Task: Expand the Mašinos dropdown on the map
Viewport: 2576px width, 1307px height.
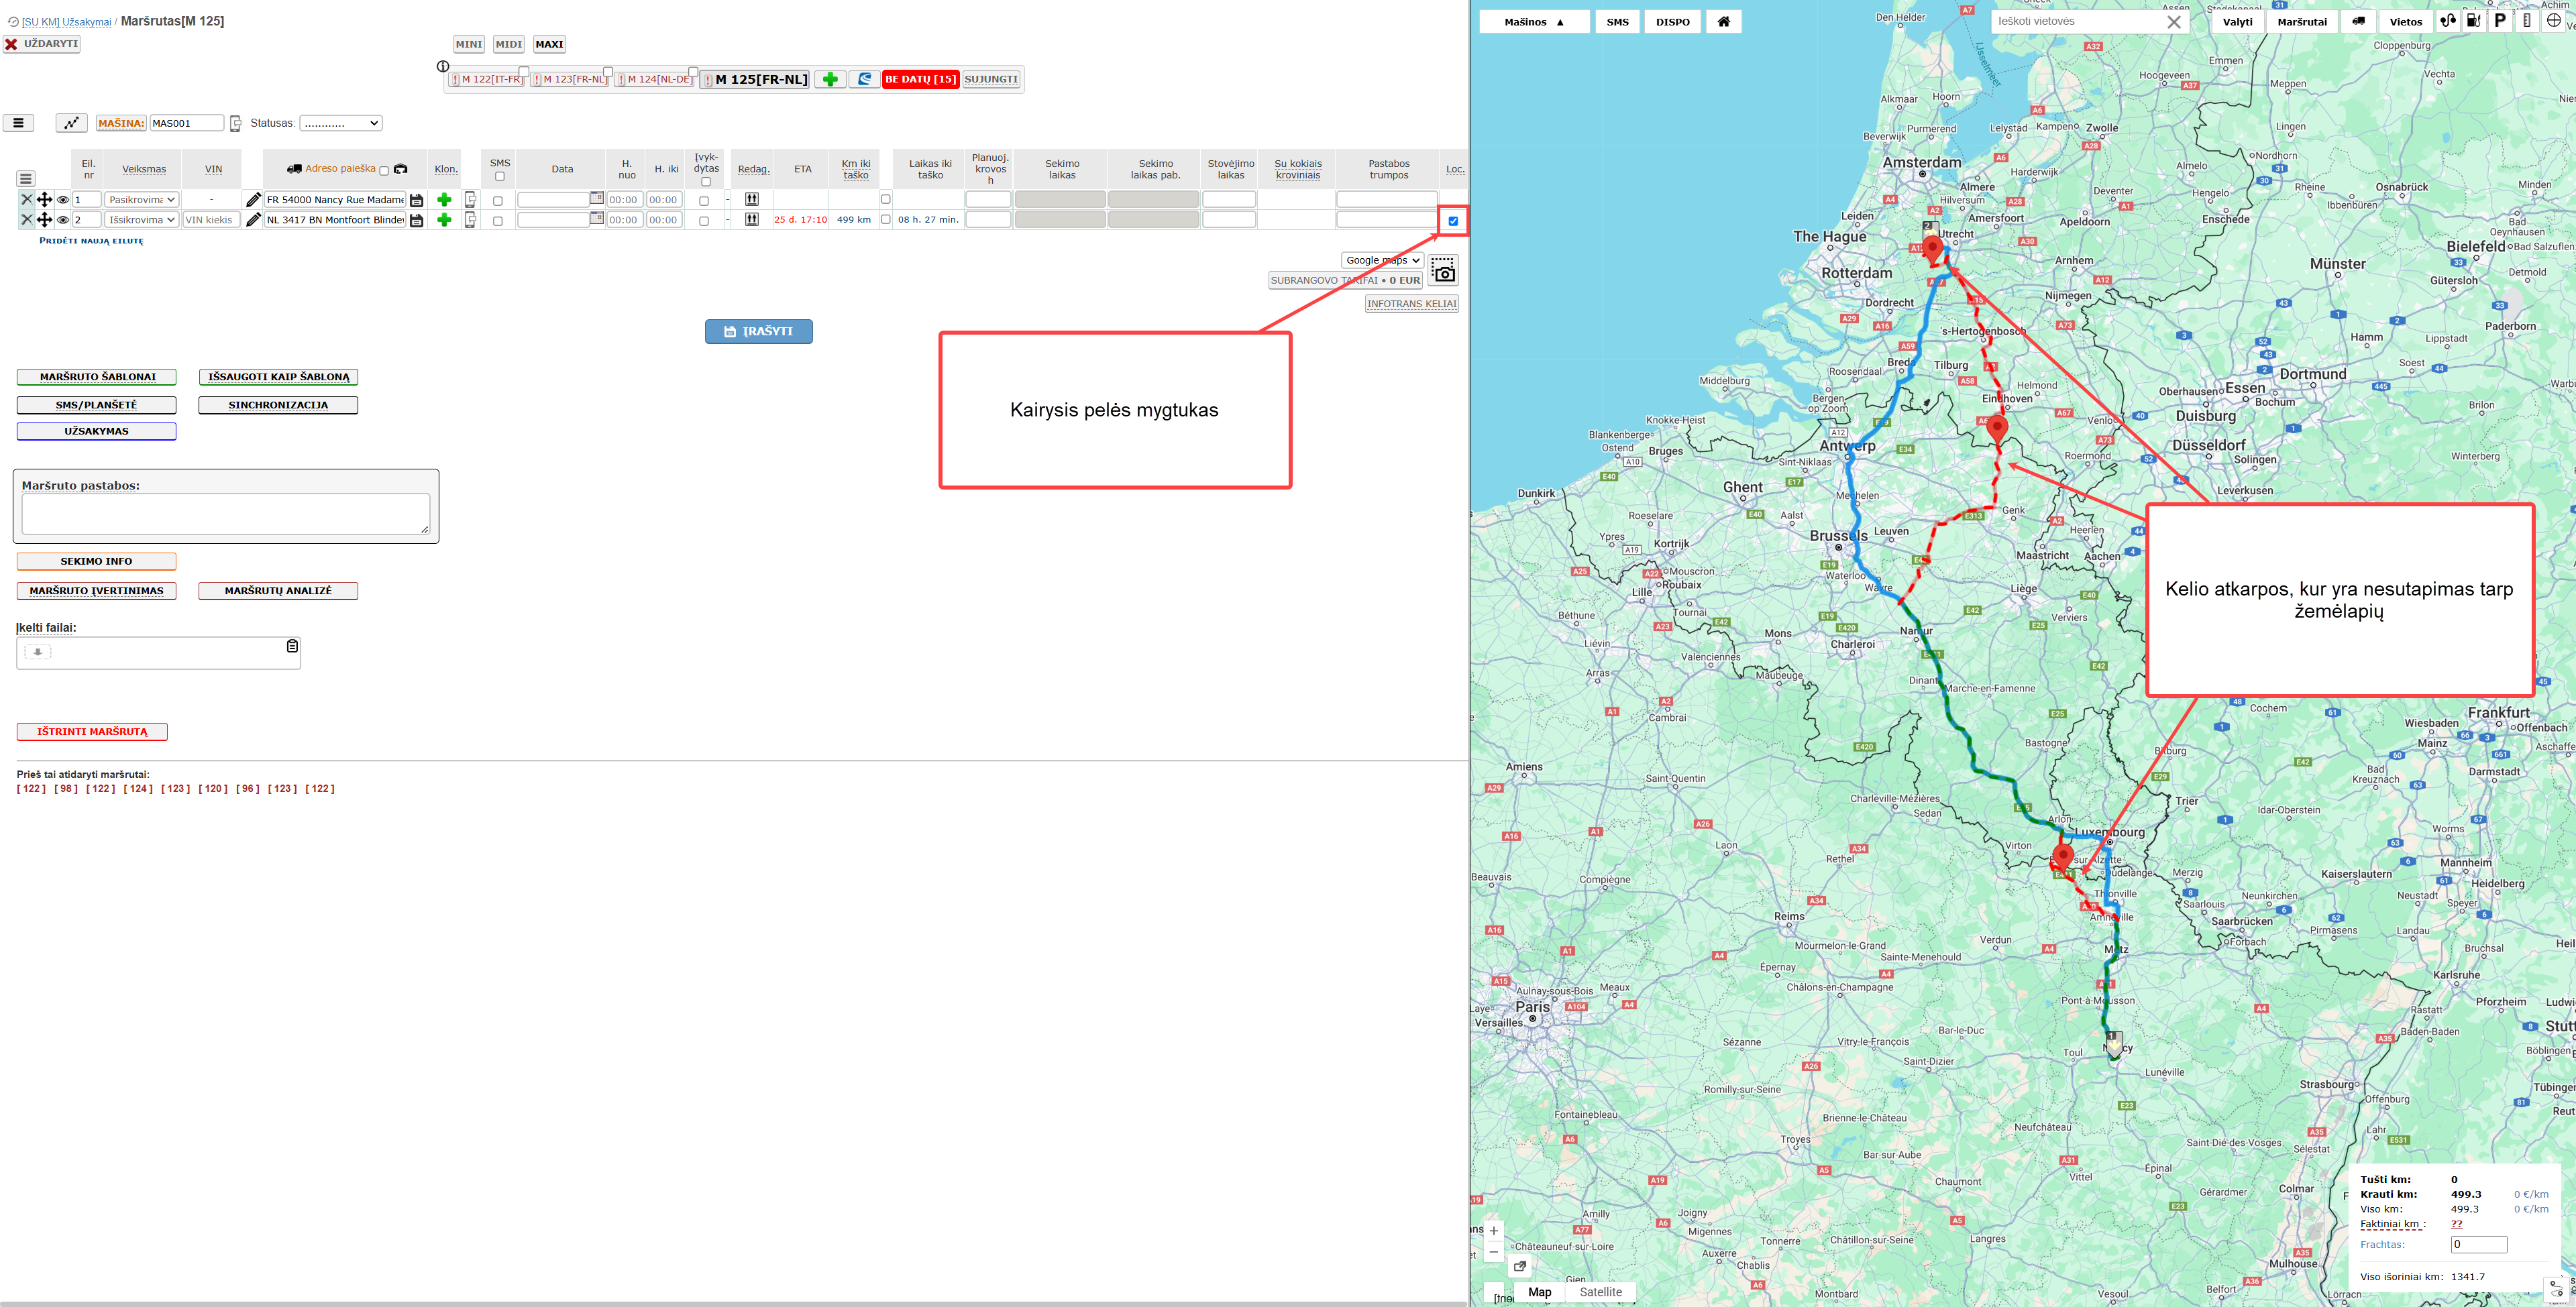Action: point(1534,22)
